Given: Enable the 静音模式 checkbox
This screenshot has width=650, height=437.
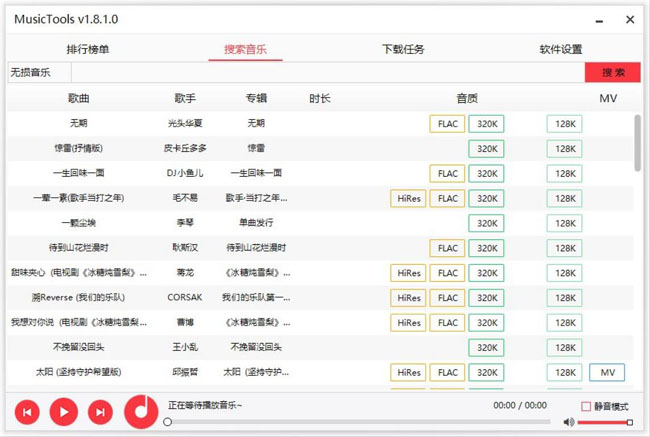Looking at the screenshot, I should tap(586, 406).
